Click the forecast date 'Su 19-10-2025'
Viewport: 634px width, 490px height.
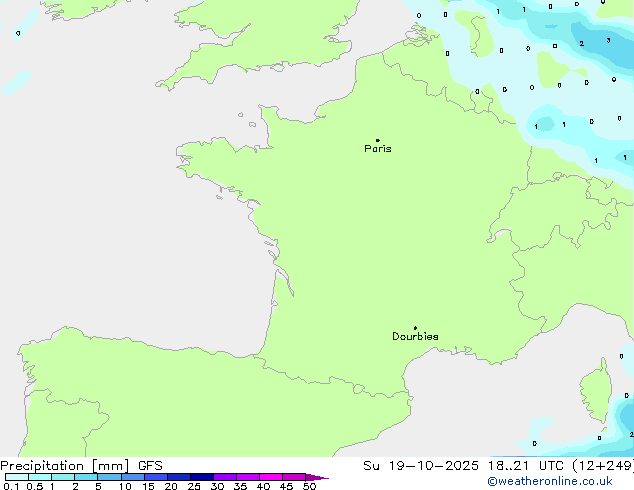(421, 466)
